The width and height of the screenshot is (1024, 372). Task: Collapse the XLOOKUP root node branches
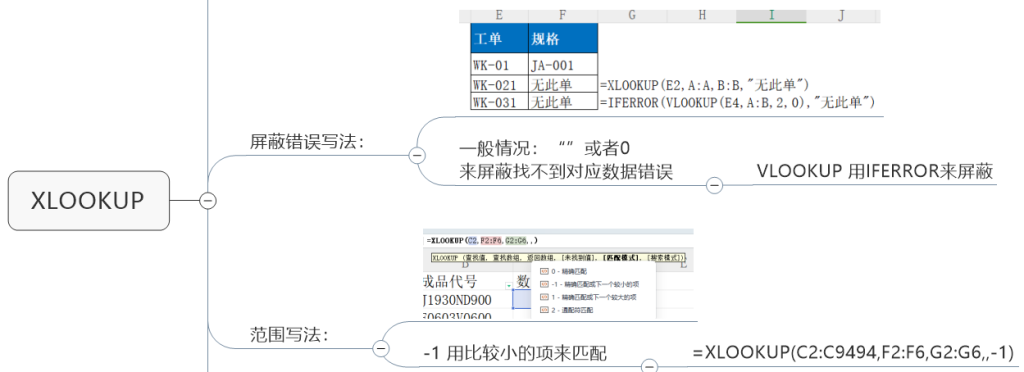coord(208,200)
